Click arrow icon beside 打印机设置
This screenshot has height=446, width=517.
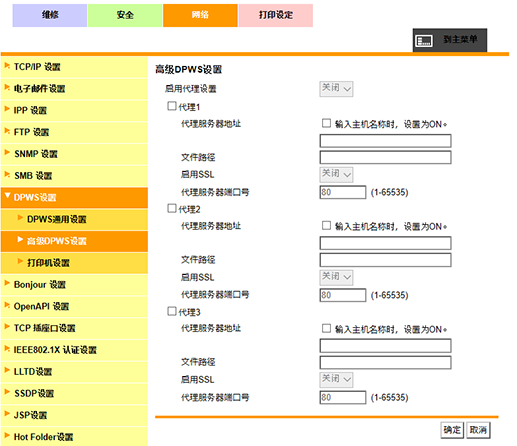[x=20, y=262]
